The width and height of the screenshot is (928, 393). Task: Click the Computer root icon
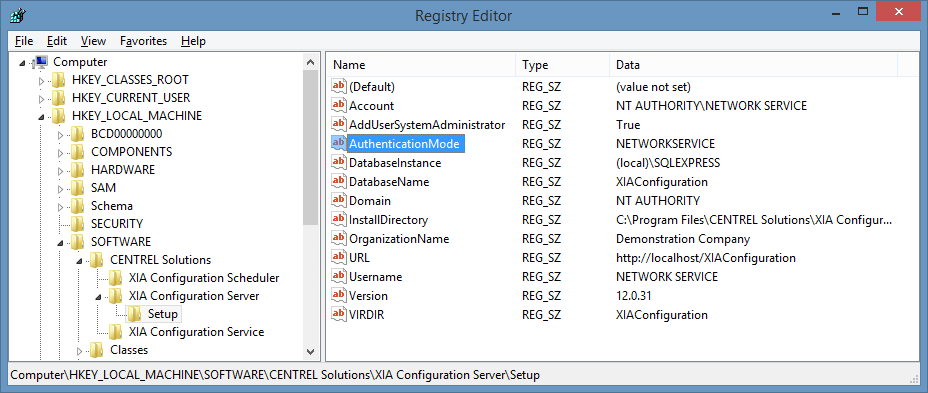point(40,62)
